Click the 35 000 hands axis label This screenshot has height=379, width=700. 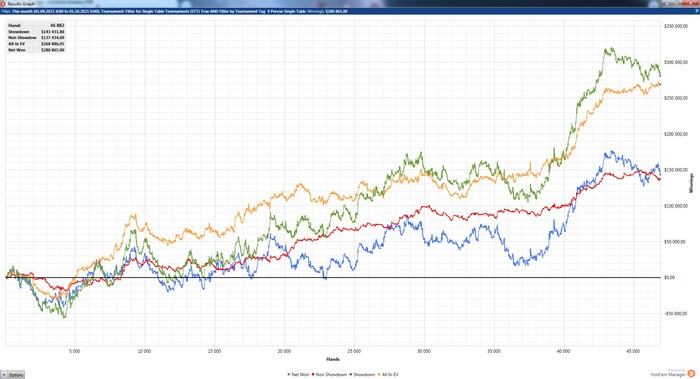(494, 351)
